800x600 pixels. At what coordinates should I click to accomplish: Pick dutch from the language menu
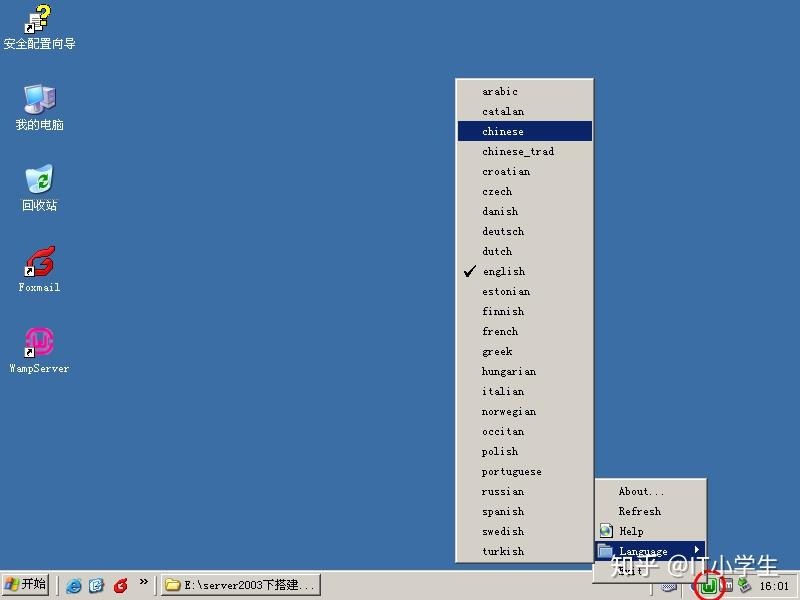coord(524,251)
